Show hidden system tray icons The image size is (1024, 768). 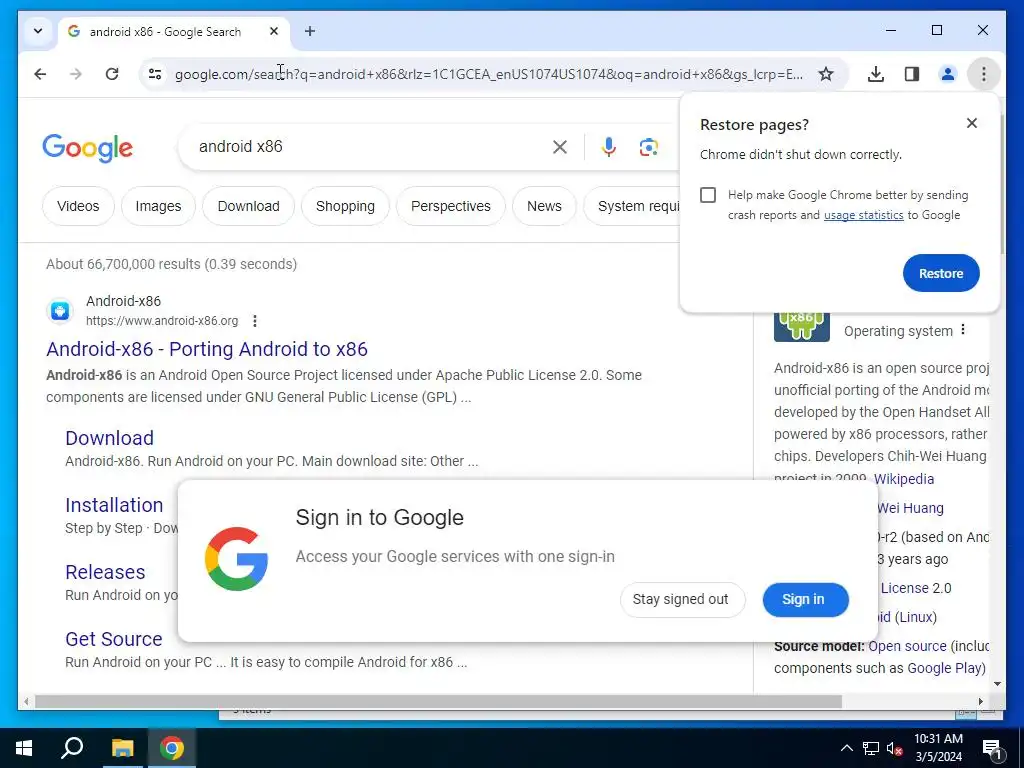(846, 748)
